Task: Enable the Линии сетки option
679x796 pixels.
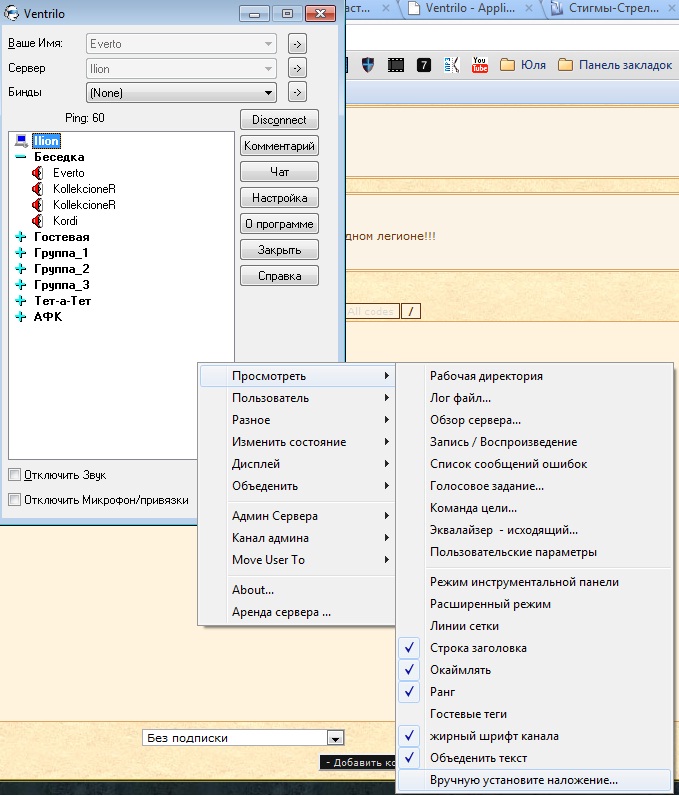Action: (535, 626)
